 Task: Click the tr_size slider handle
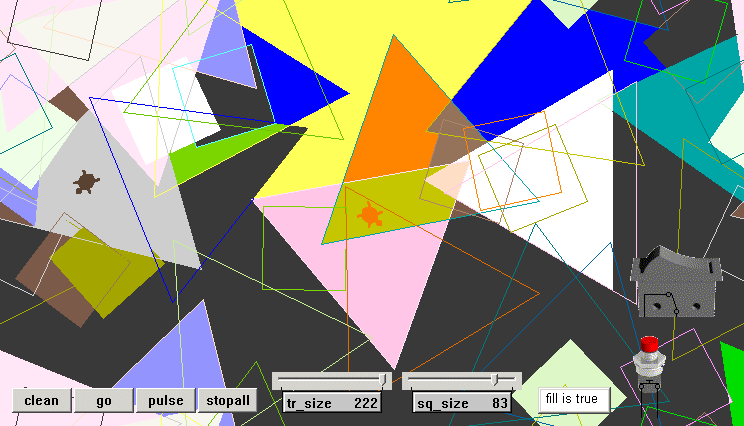[x=382, y=380]
